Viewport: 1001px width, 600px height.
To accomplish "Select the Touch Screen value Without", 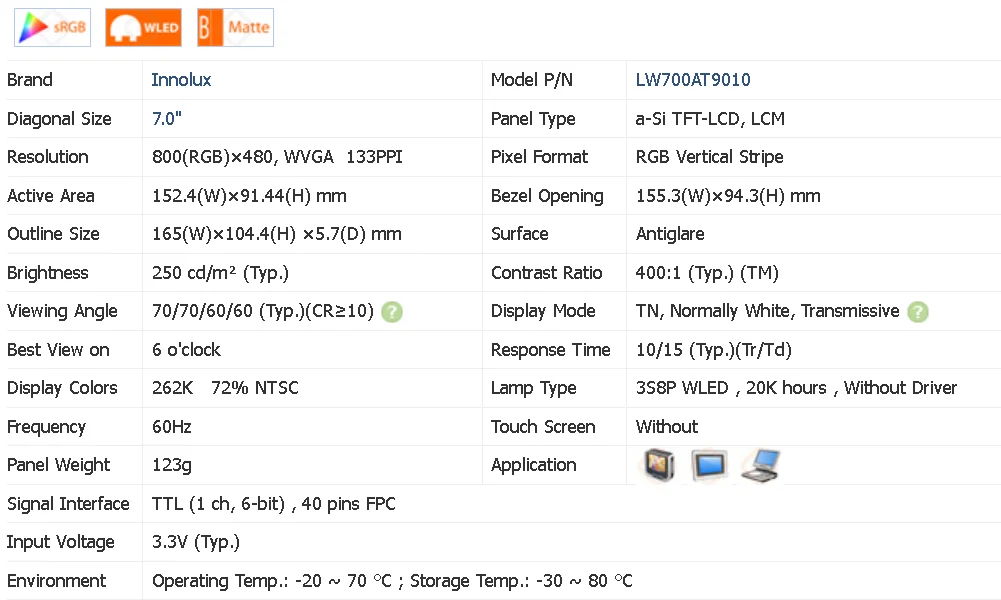I will click(666, 427).
